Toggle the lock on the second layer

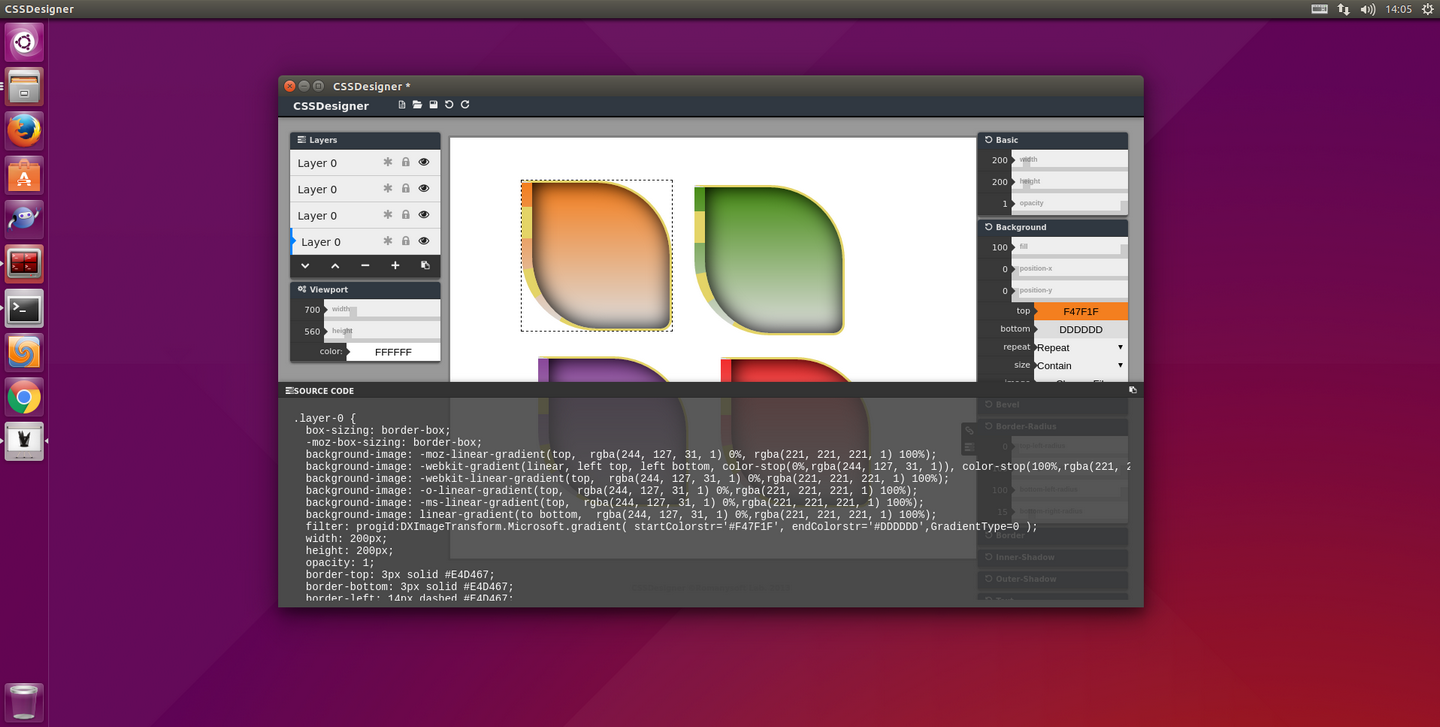(405, 188)
